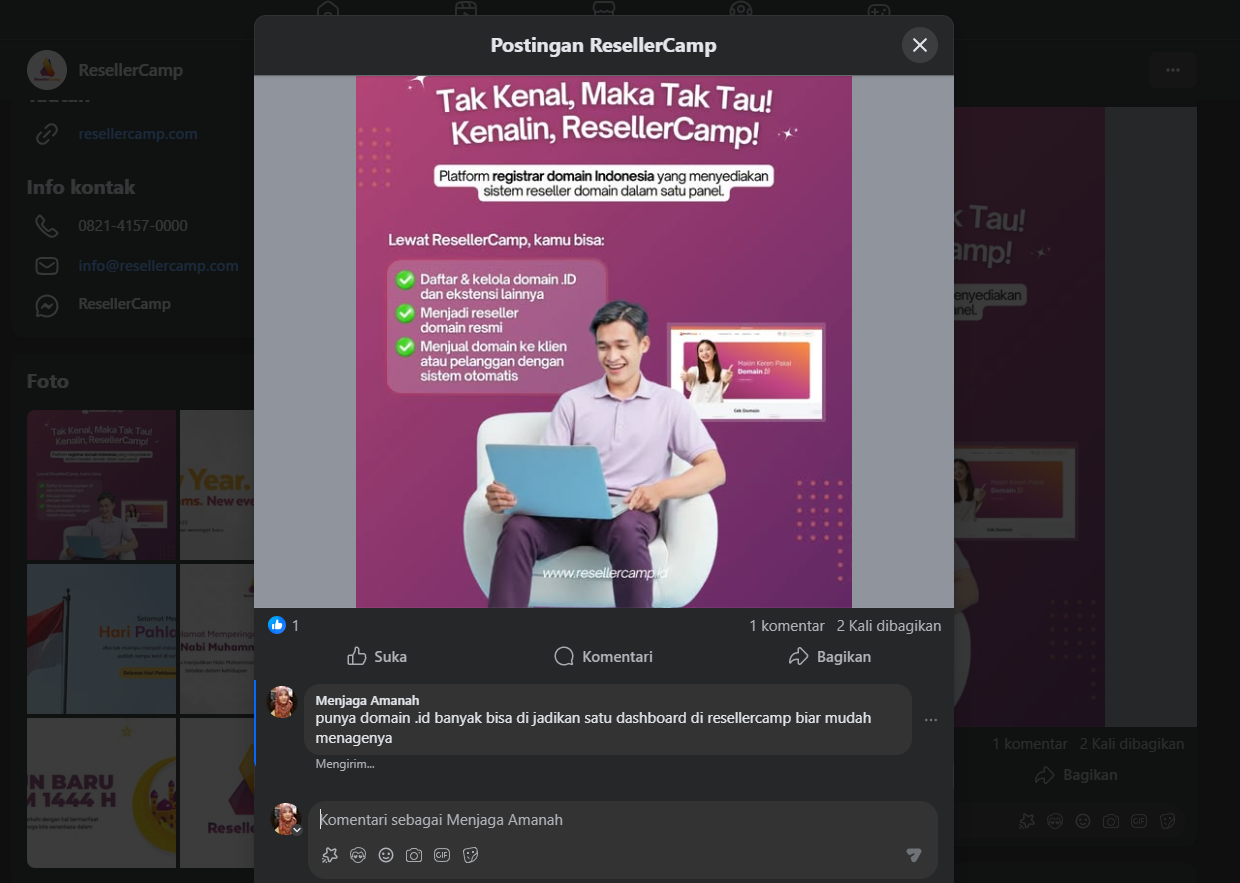Viewport: 1240px width, 883px height.
Task: Open the ResellerCamp promotional post image
Action: coord(603,341)
